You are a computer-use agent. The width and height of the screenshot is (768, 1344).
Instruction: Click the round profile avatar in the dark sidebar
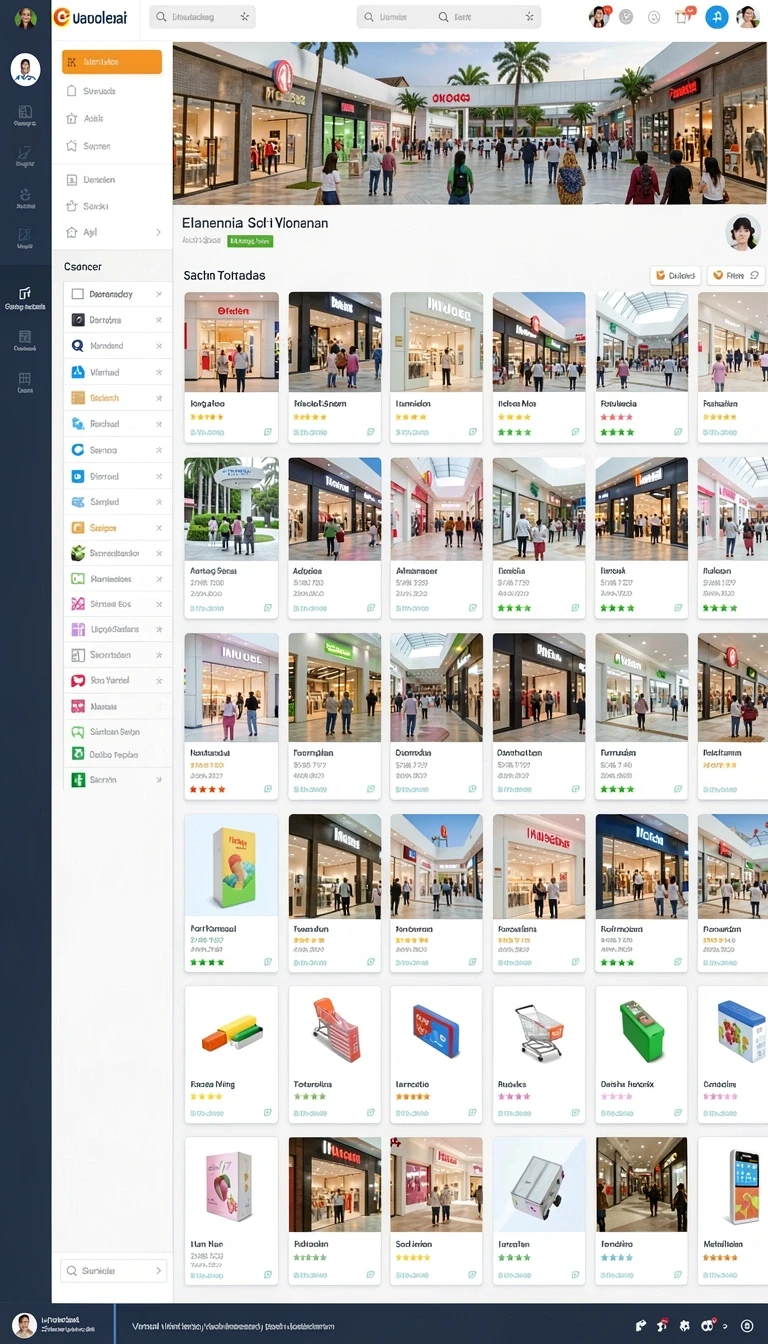[x=25, y=69]
